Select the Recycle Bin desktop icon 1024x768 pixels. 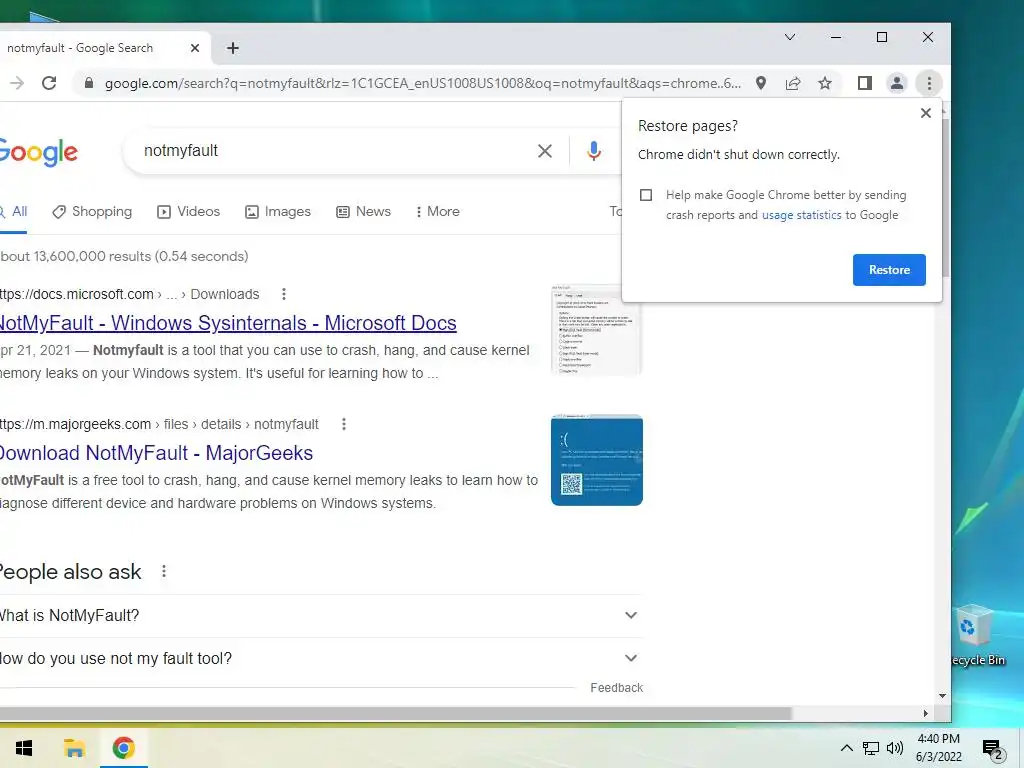pos(978,636)
